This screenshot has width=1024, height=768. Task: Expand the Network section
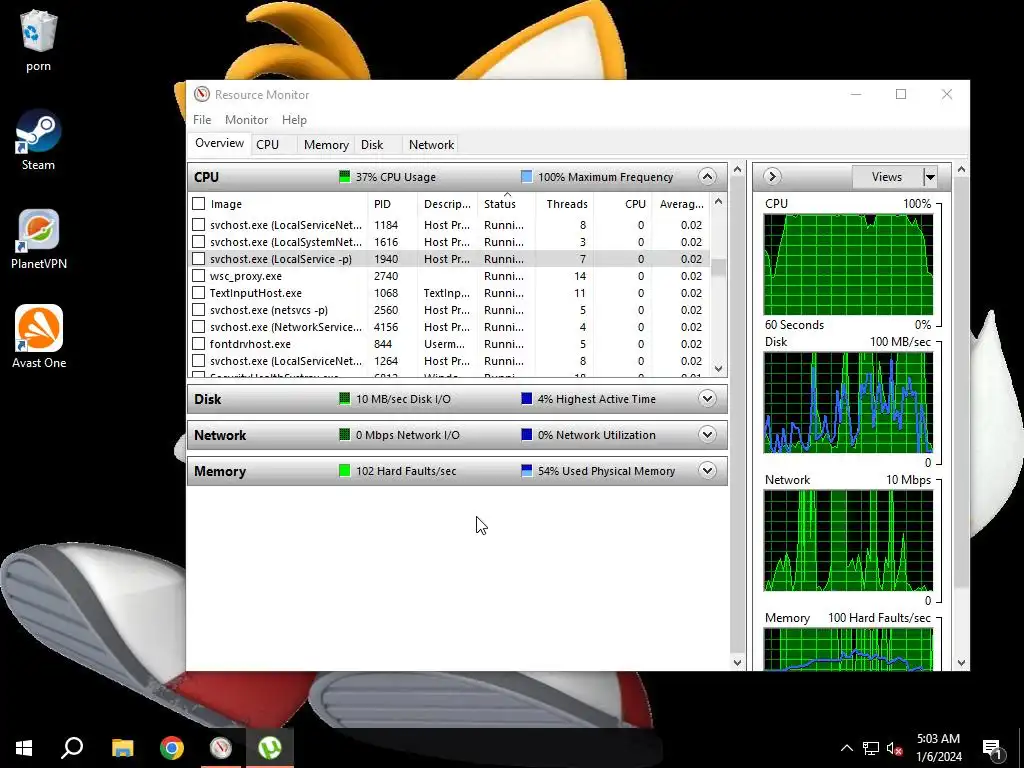(707, 435)
